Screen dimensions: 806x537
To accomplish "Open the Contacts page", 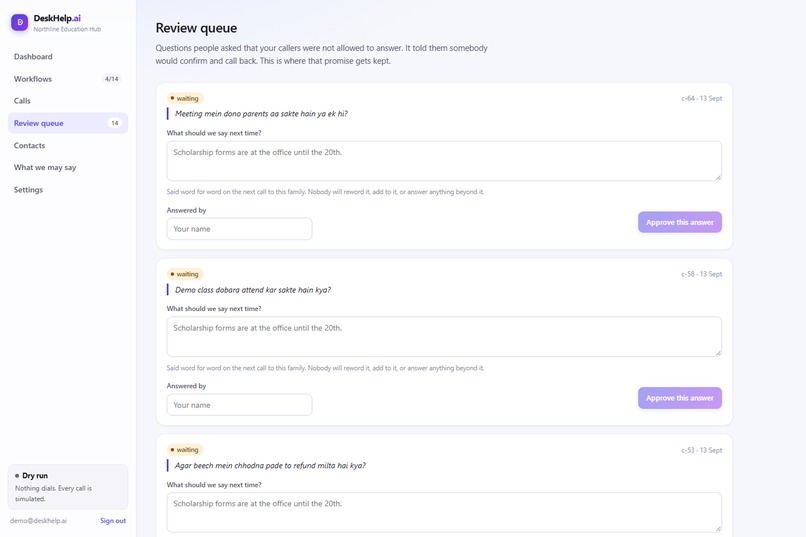I will click(x=68, y=145).
